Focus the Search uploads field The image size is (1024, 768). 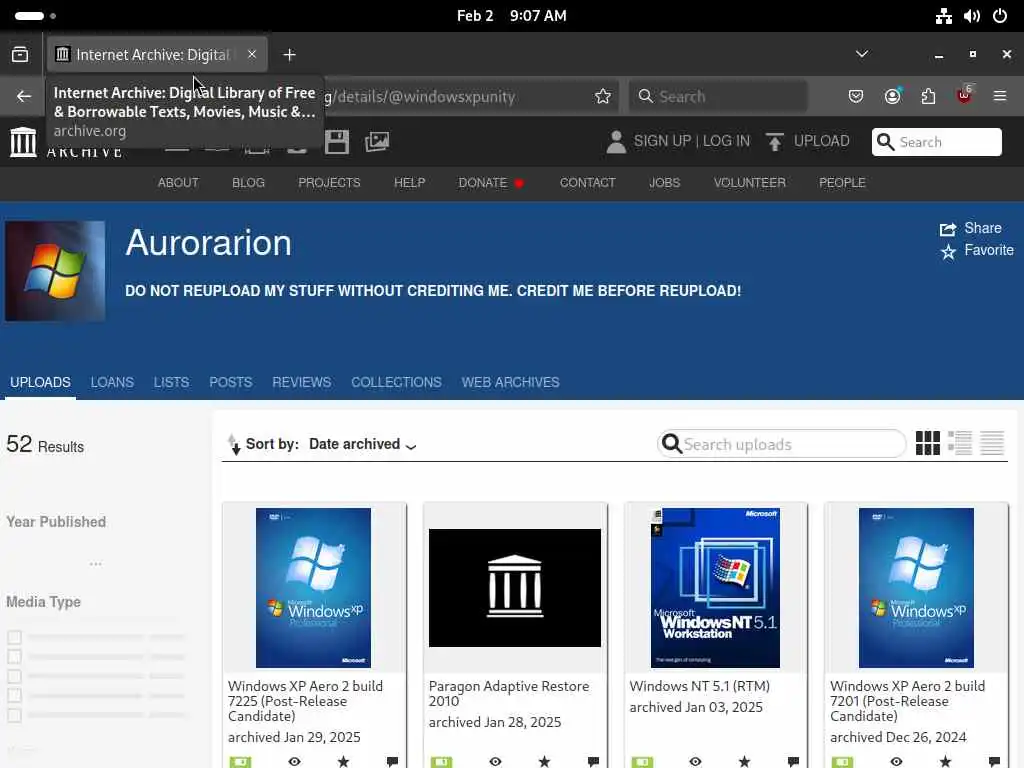pyautogui.click(x=782, y=444)
